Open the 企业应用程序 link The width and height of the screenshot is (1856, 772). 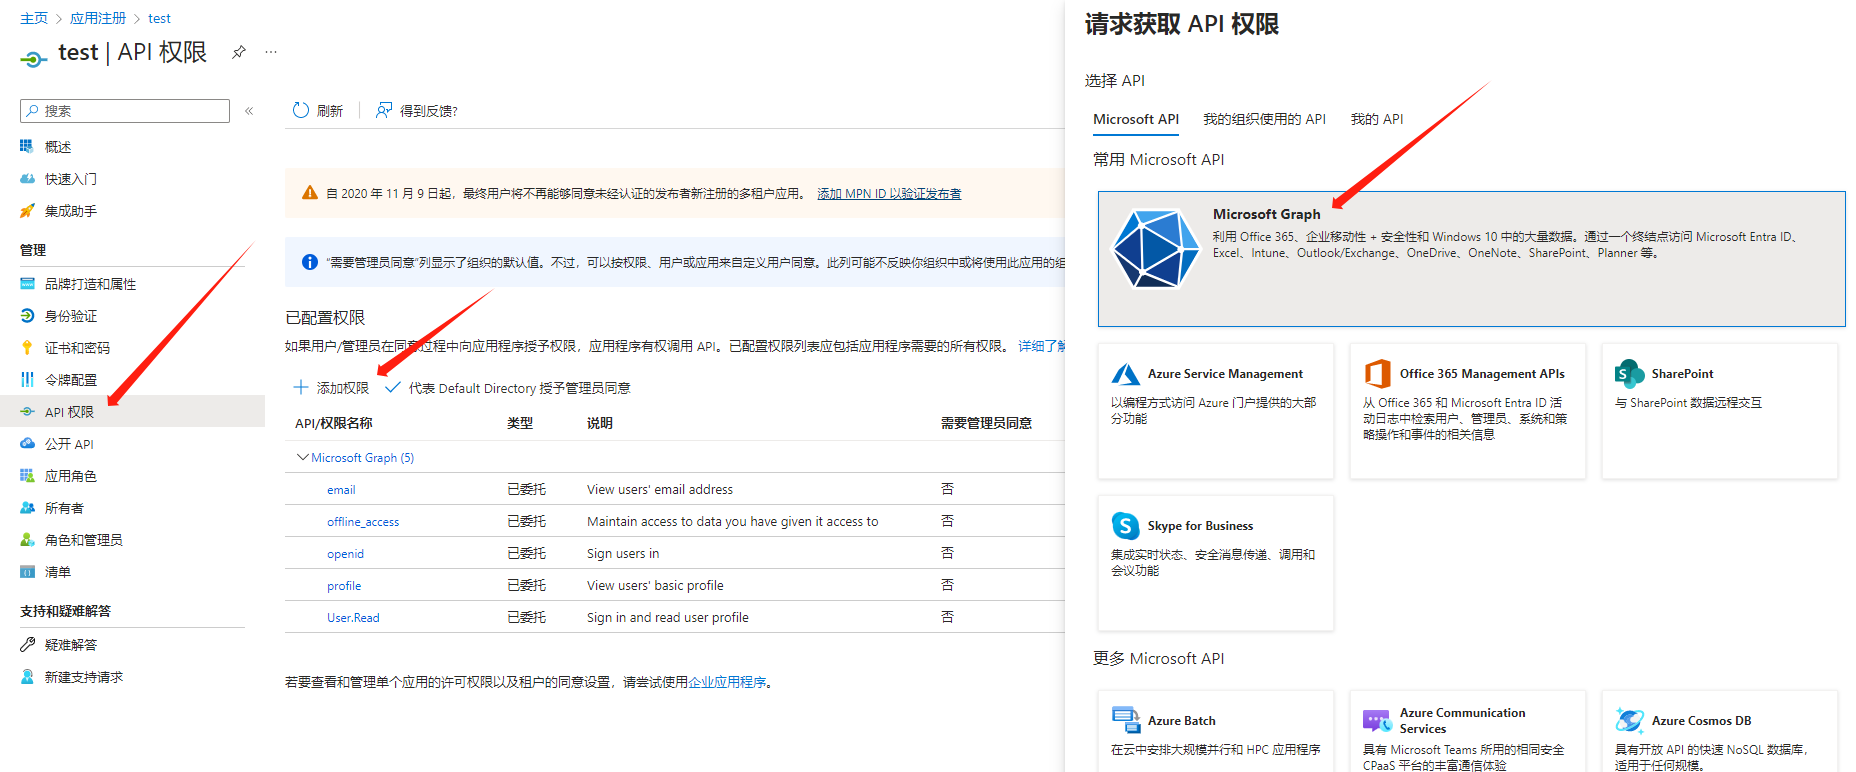(x=727, y=682)
